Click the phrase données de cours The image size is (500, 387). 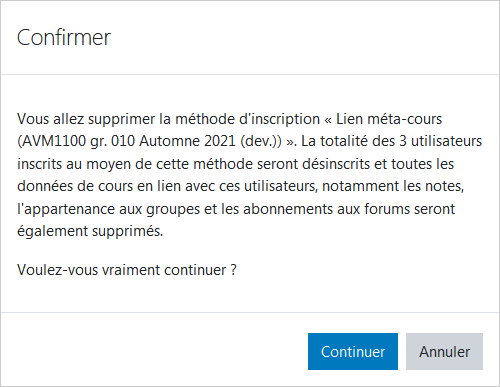tap(75, 186)
